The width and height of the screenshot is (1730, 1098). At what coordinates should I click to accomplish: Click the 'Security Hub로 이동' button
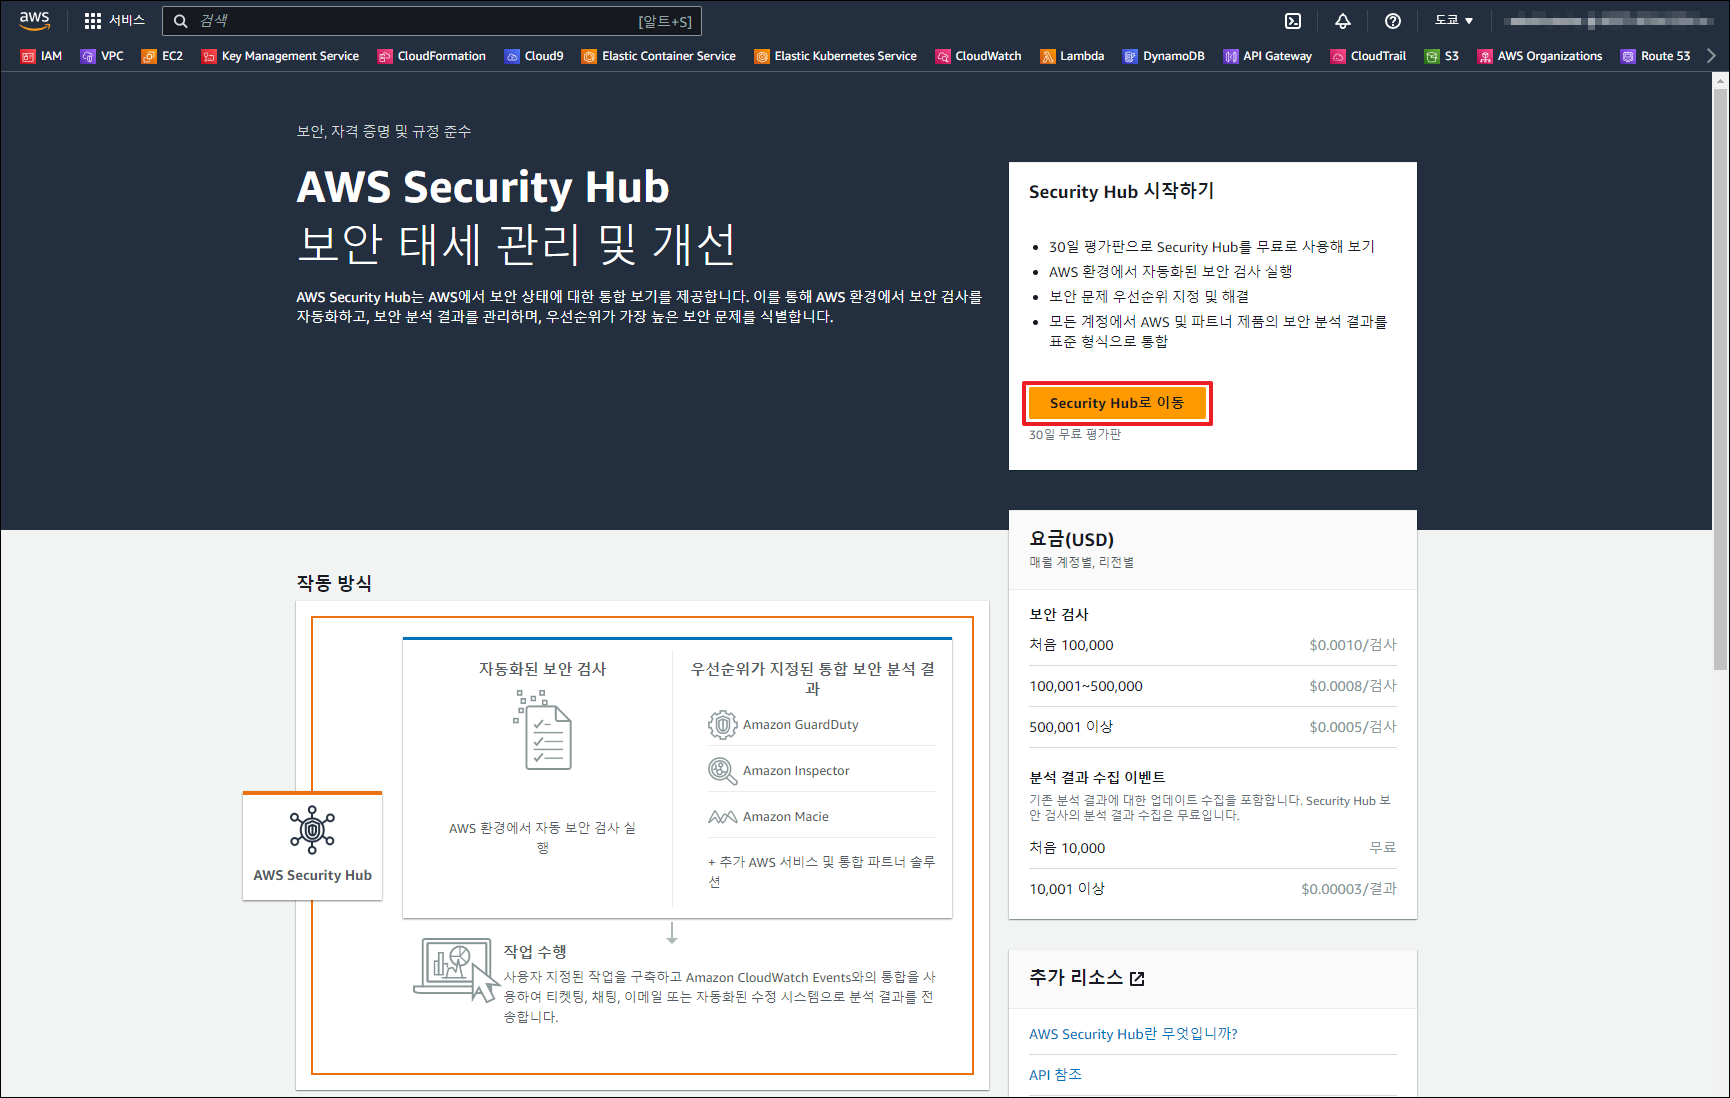coord(1117,403)
